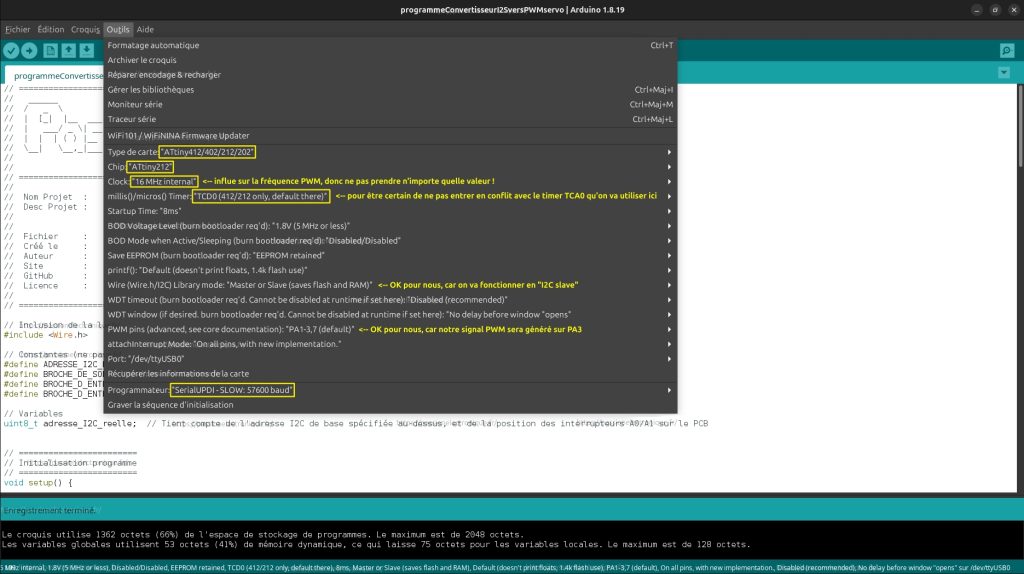The image size is (1024, 574).
Task: Select Récupérer les informations de la carte
Action: pos(390,374)
